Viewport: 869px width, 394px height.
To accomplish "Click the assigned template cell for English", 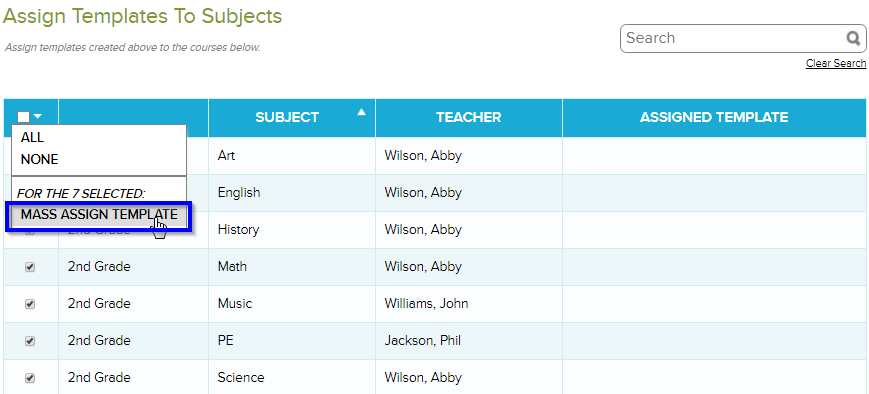I will point(714,193).
